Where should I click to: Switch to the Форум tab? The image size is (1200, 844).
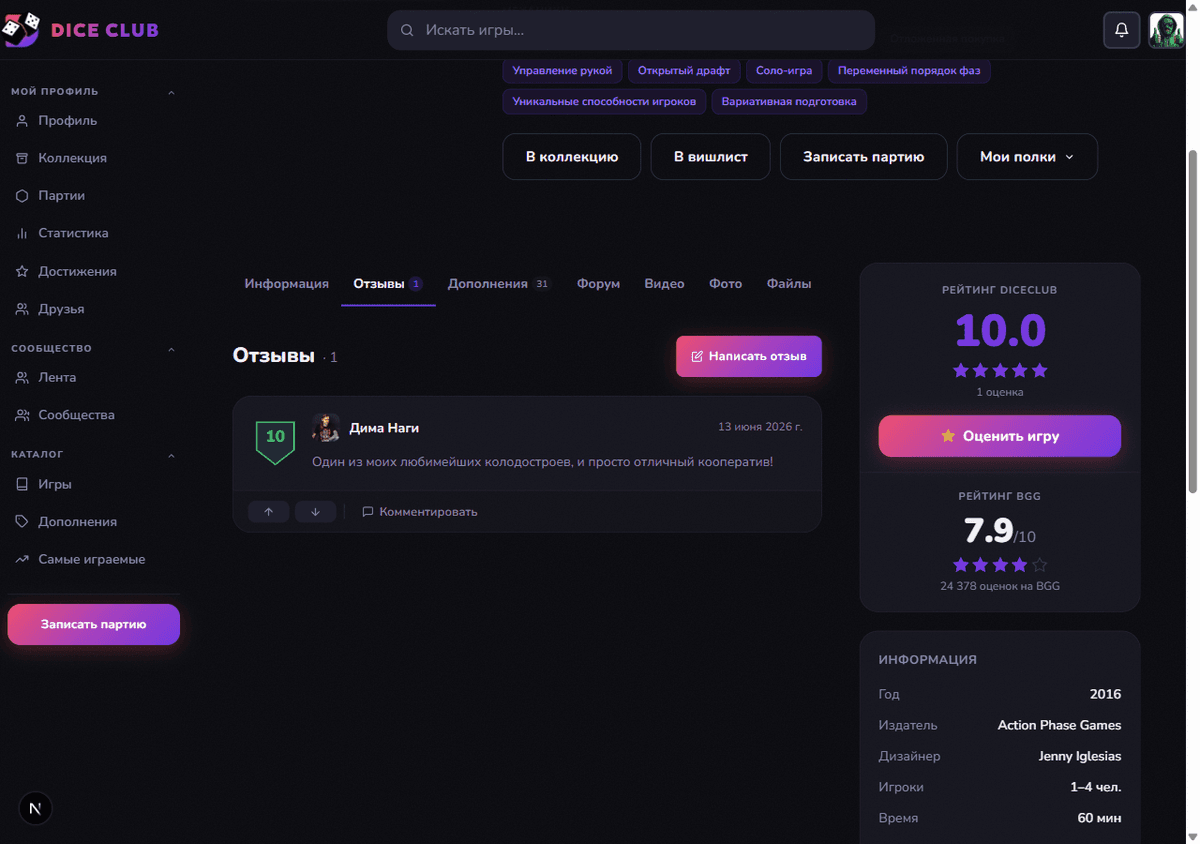[x=598, y=284]
